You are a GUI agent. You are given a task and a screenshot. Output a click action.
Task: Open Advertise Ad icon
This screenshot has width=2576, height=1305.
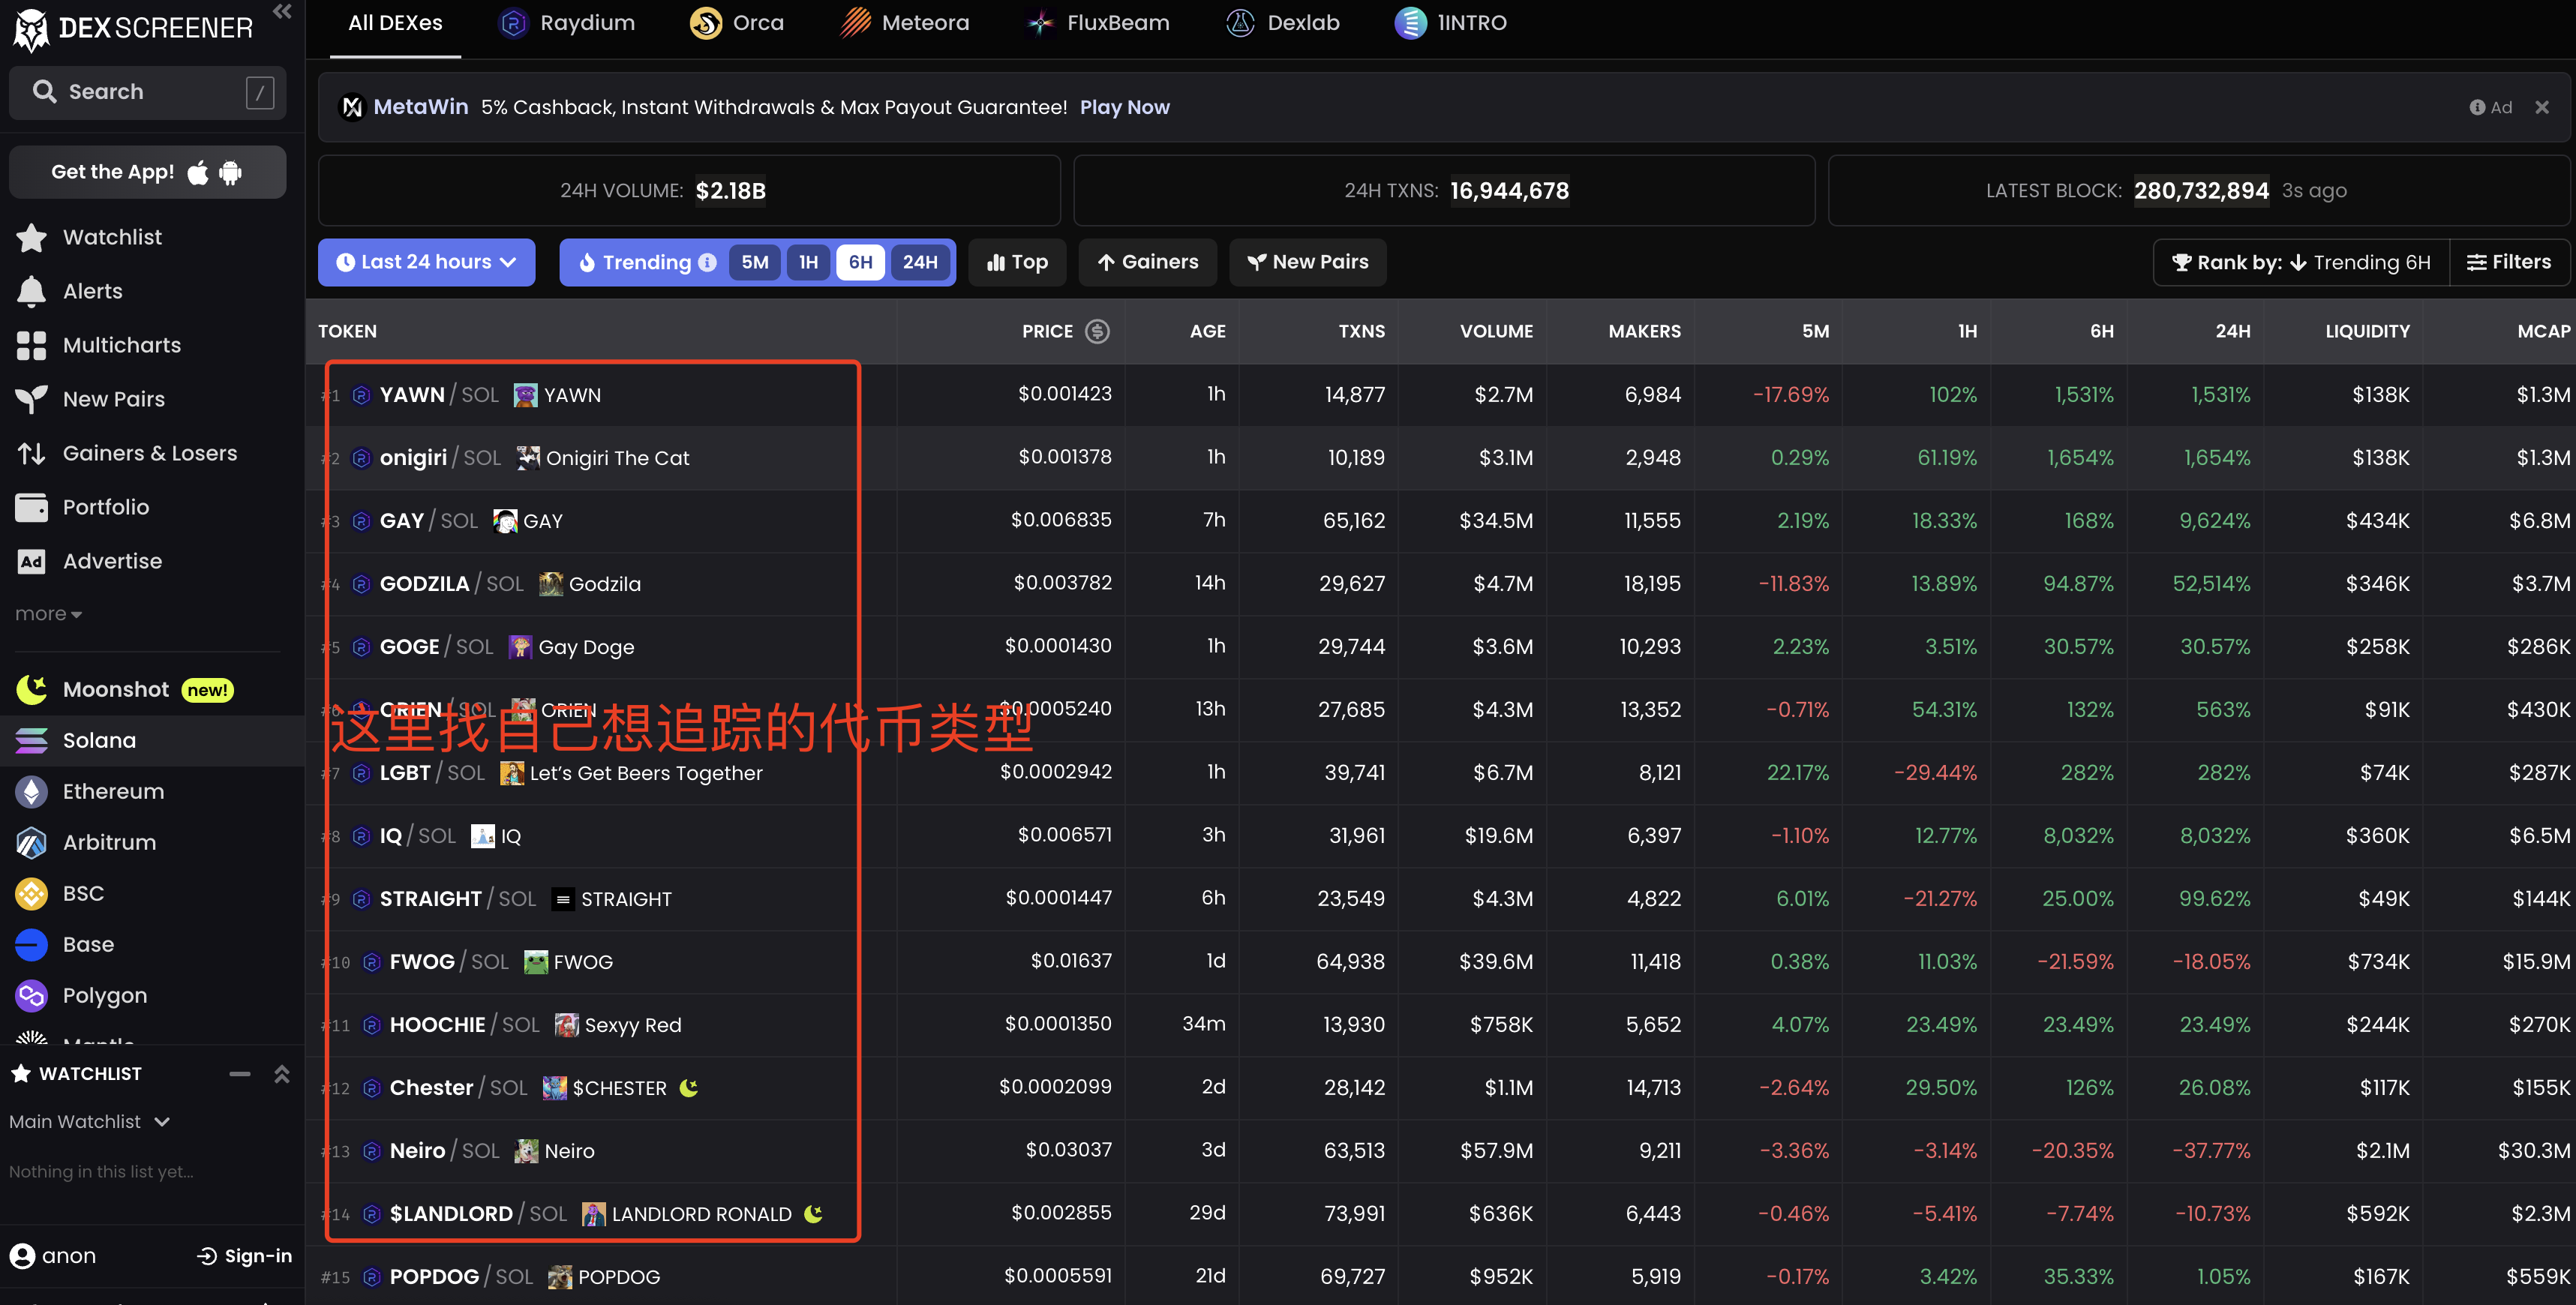31,561
